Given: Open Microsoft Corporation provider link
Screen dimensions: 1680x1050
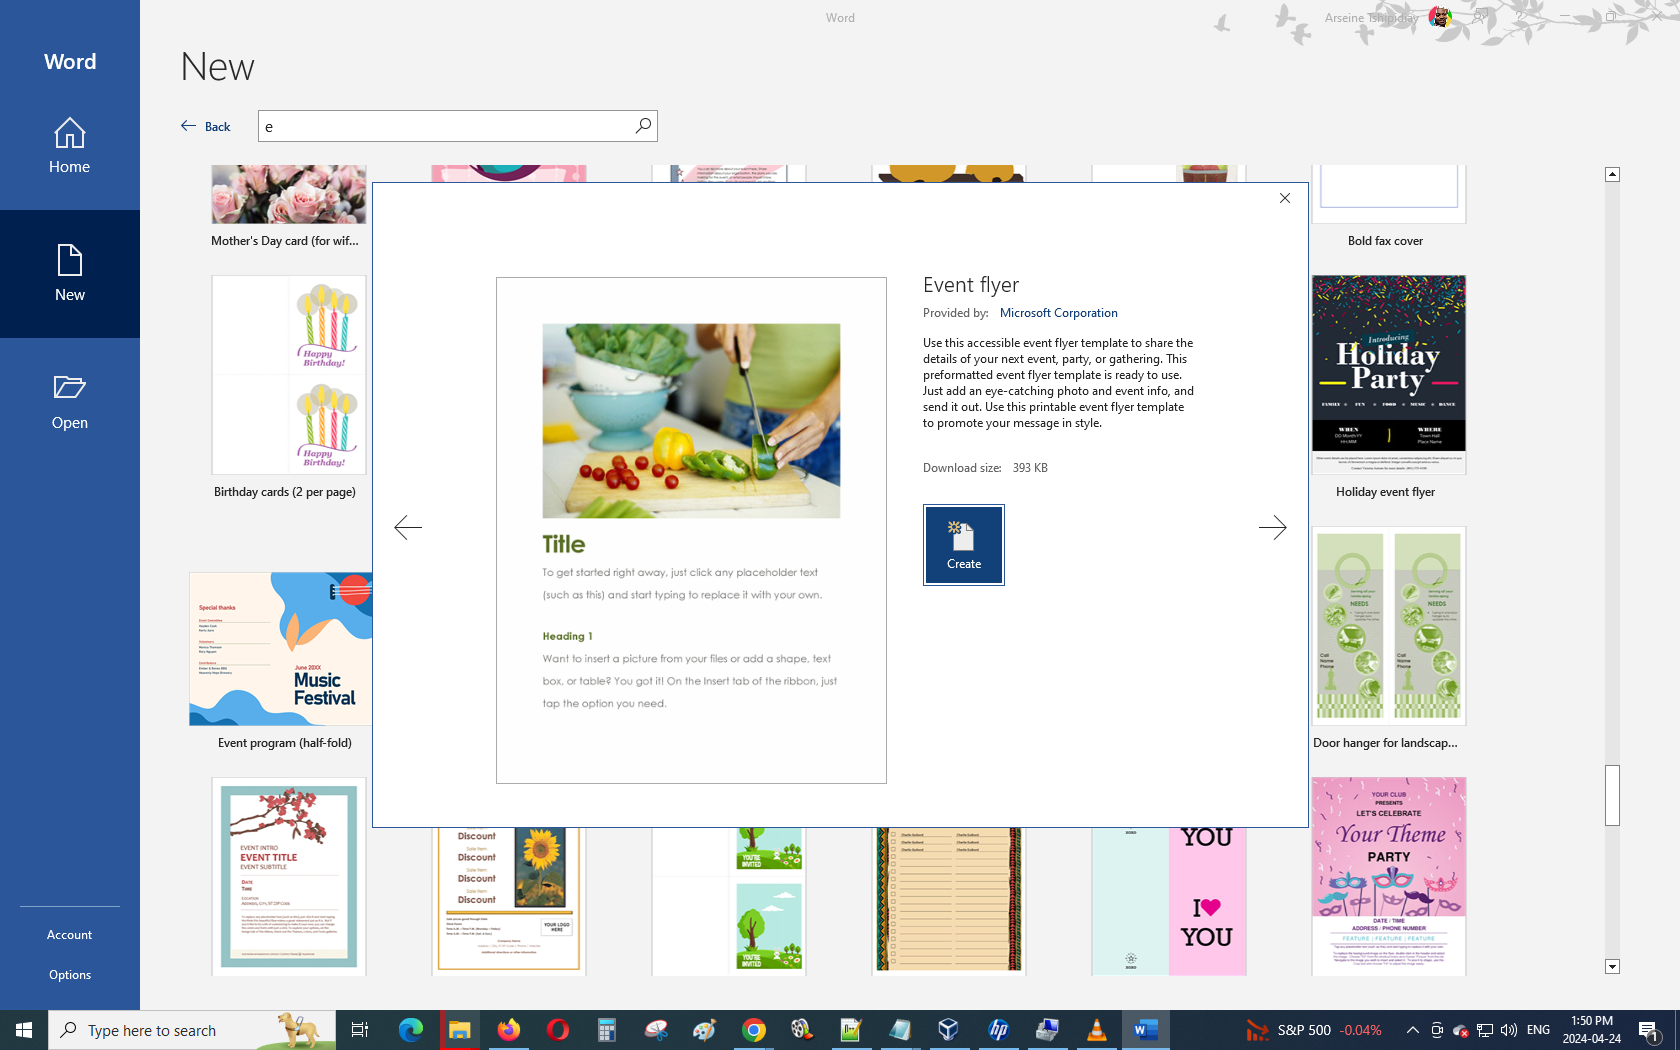Looking at the screenshot, I should [1058, 313].
